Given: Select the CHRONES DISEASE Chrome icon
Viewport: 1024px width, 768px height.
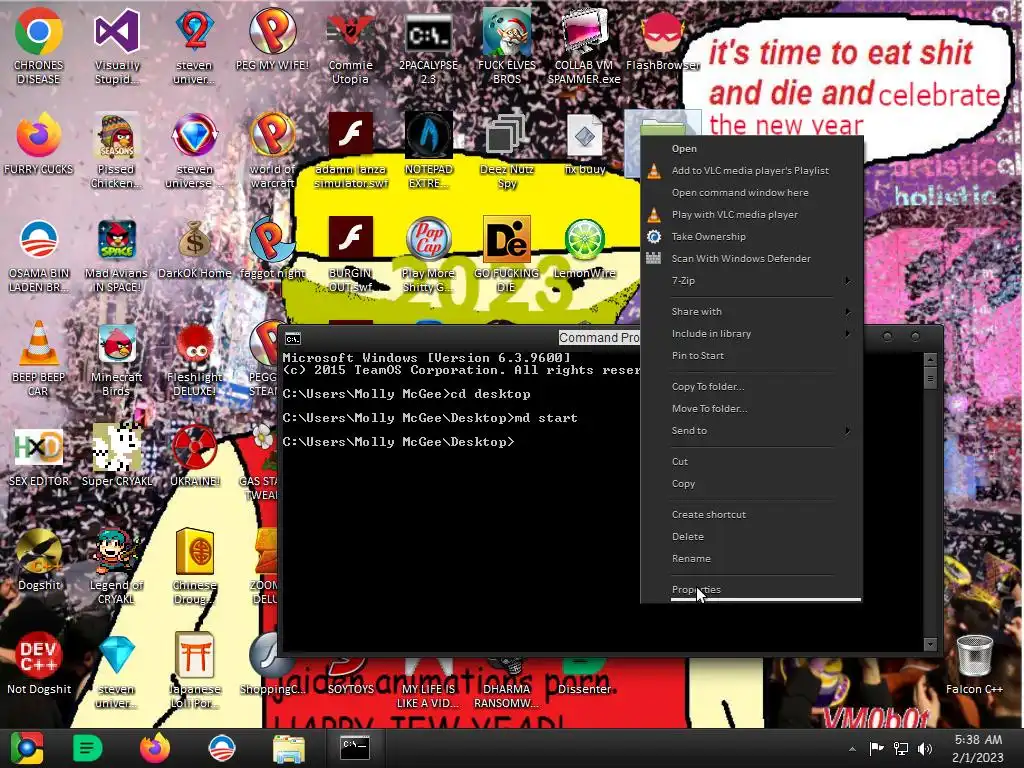Looking at the screenshot, I should [38, 46].
